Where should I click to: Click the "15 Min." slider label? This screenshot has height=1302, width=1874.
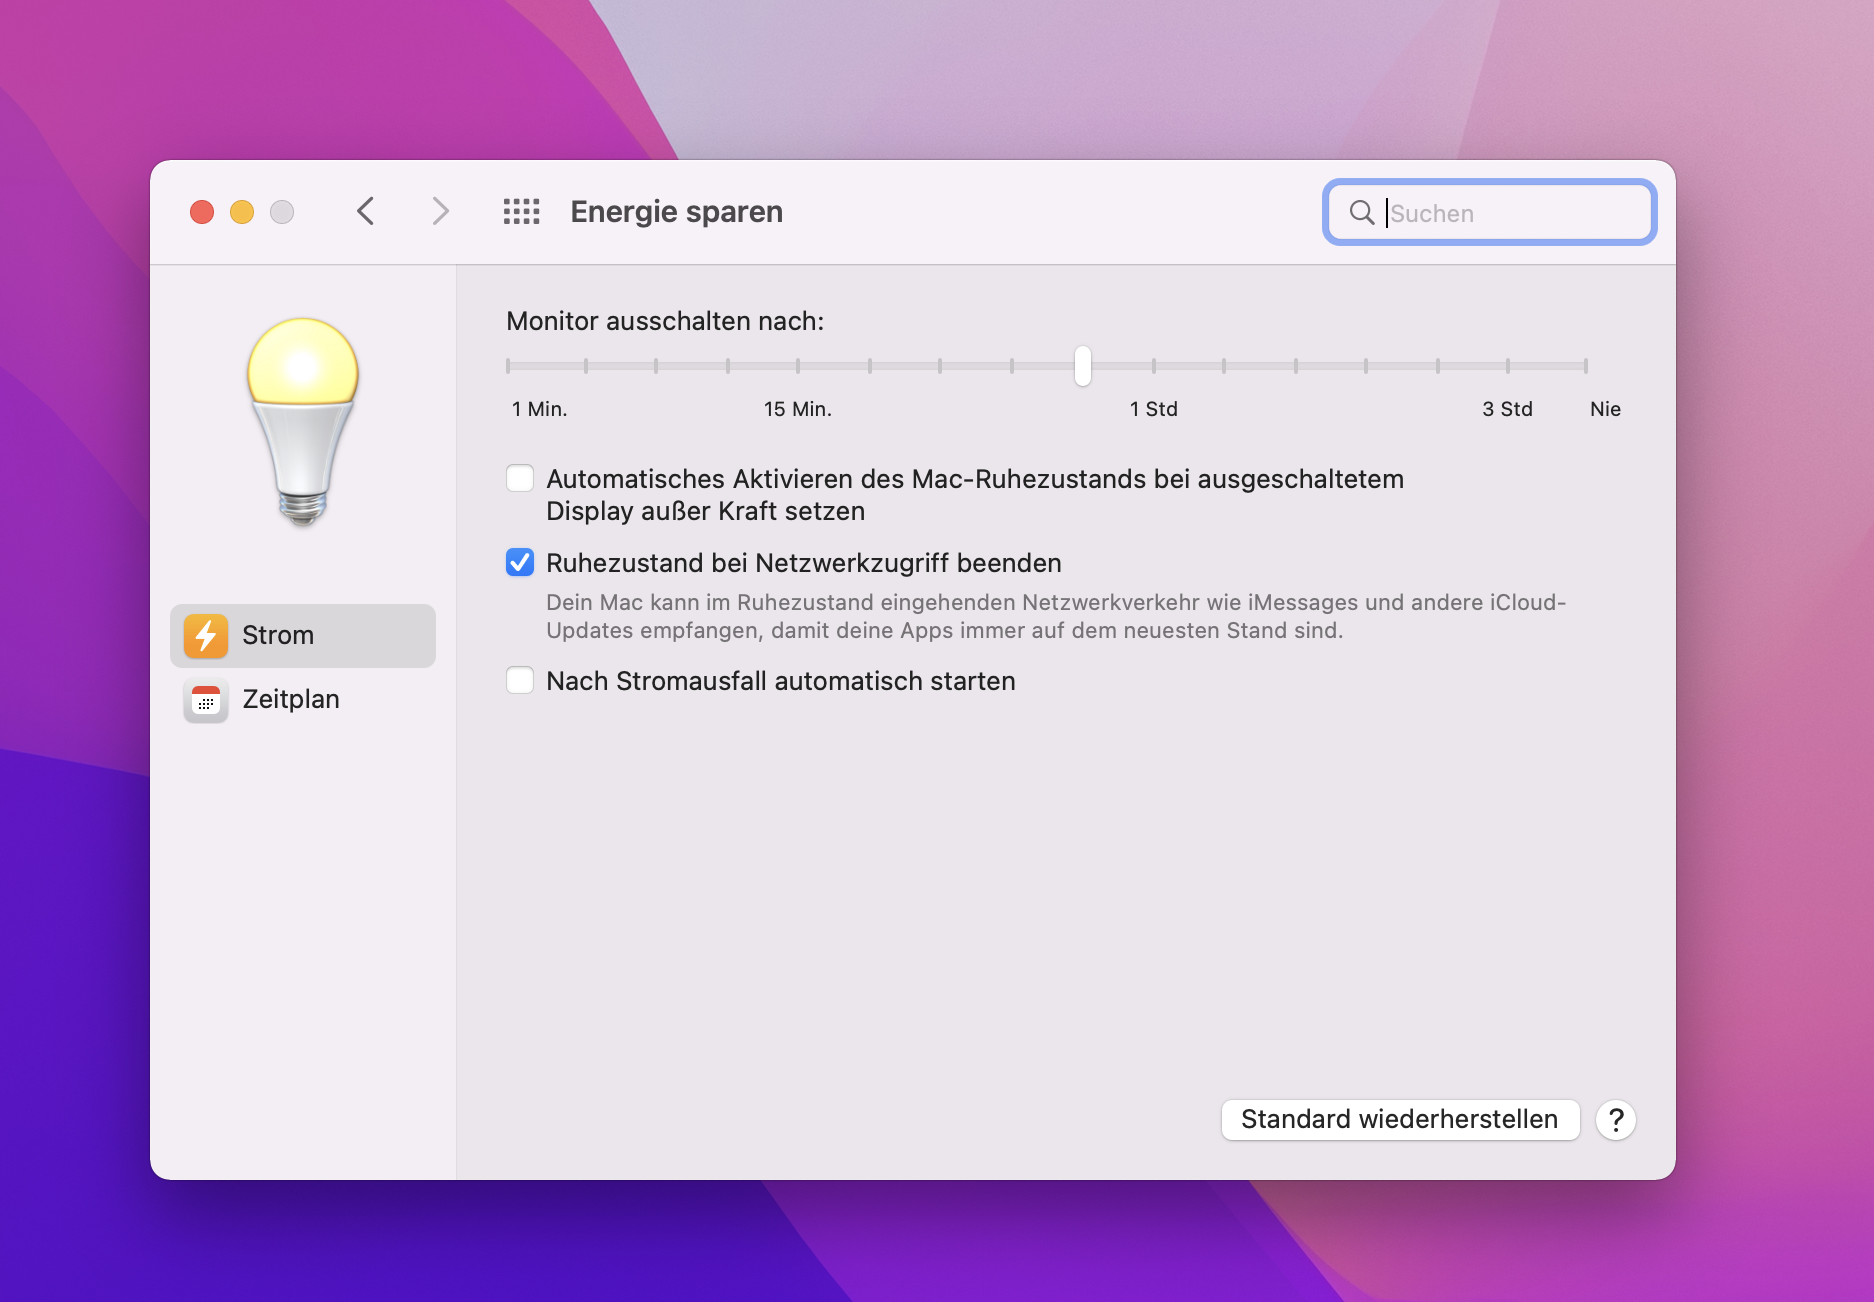coord(798,409)
